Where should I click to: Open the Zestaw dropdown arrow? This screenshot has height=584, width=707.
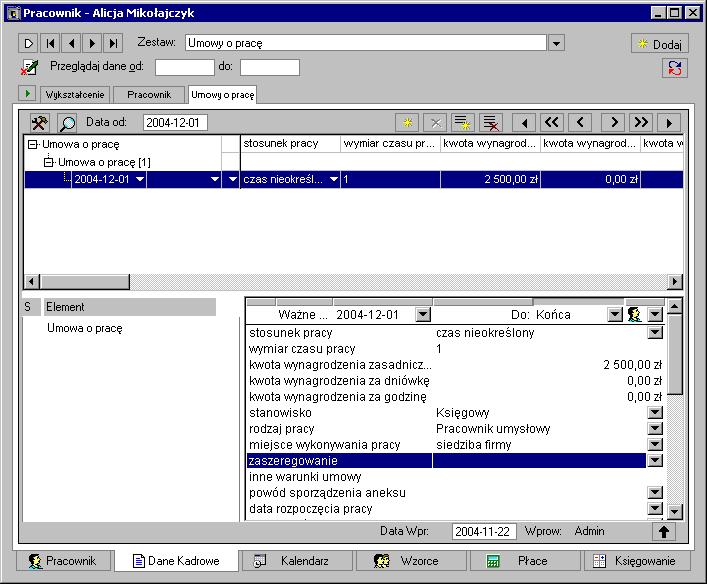tap(556, 43)
